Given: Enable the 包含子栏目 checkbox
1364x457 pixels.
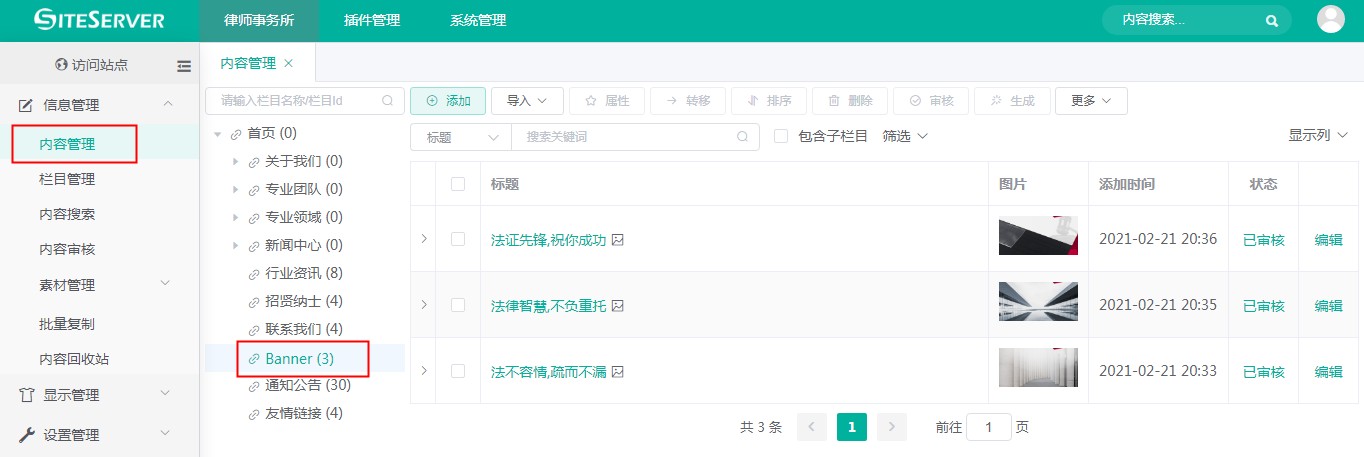Looking at the screenshot, I should tap(781, 136).
